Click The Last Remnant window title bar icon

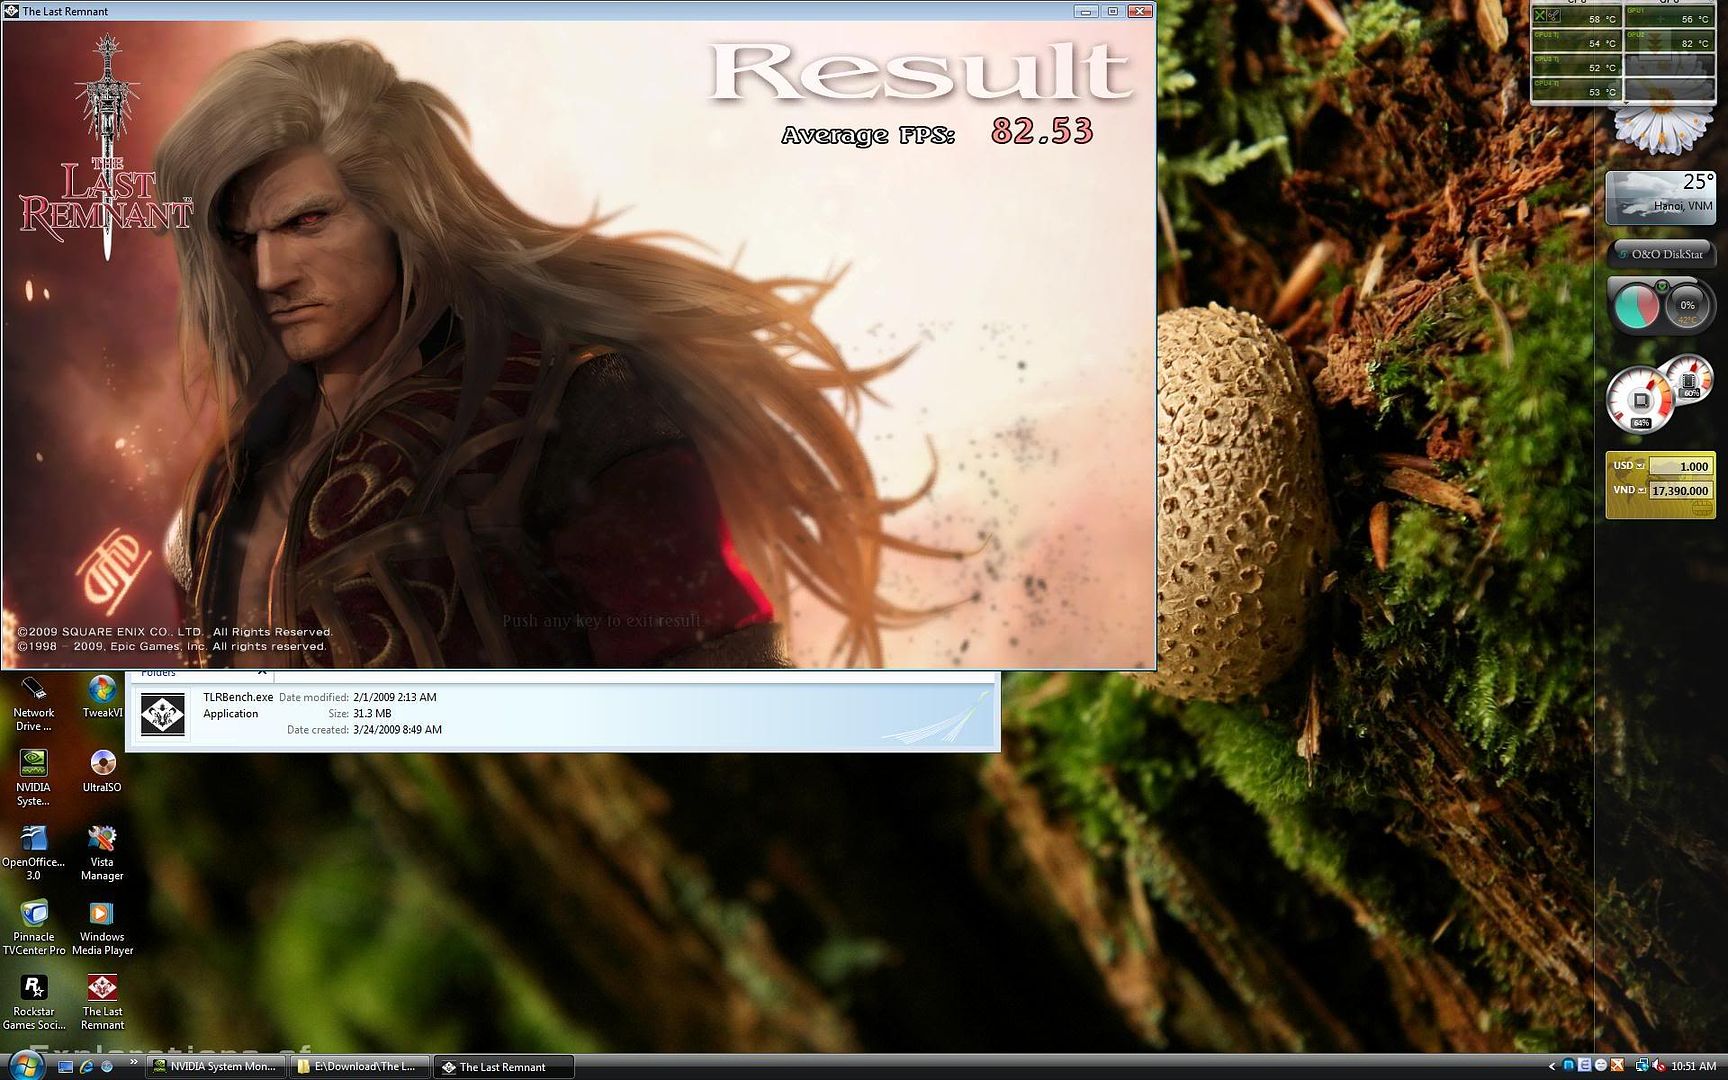pos(12,11)
